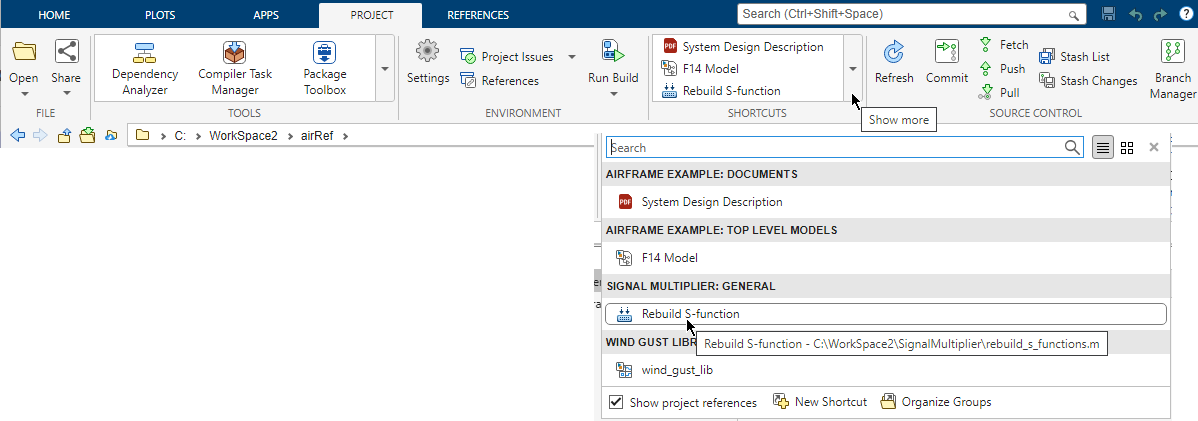Switch shortcuts to list view
Image resolution: width=1198 pixels, height=421 pixels.
1102,147
